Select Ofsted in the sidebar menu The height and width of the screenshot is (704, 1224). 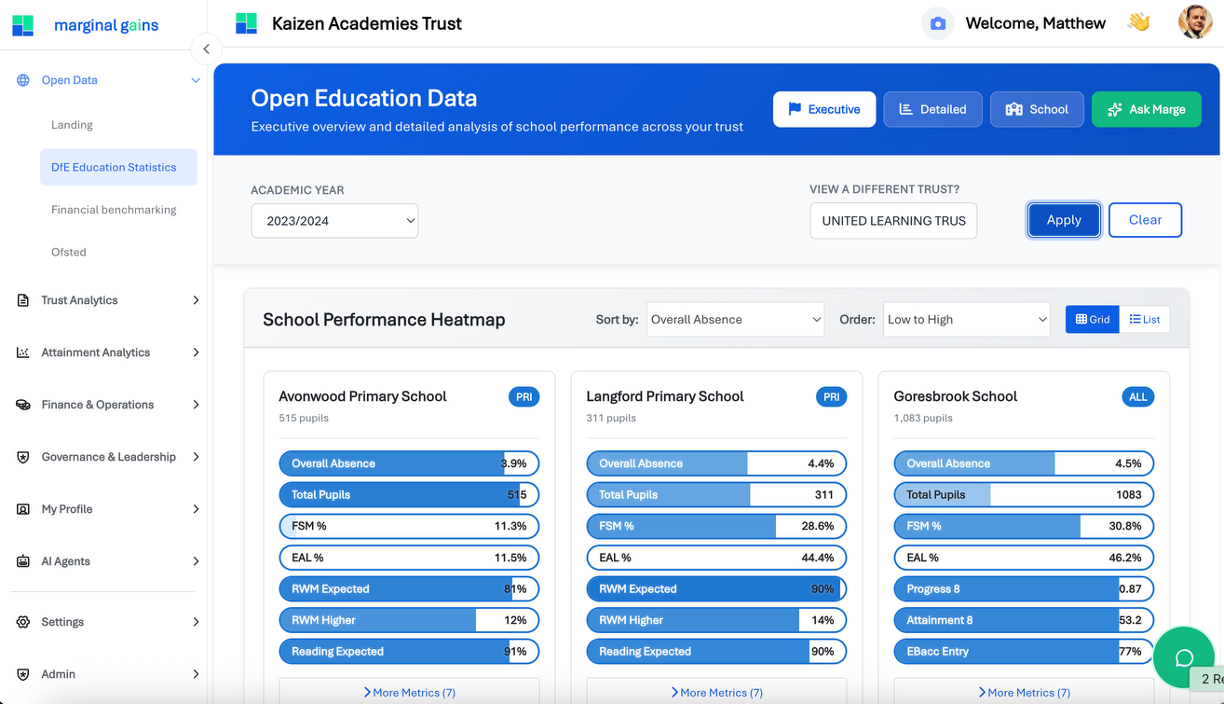pos(68,252)
